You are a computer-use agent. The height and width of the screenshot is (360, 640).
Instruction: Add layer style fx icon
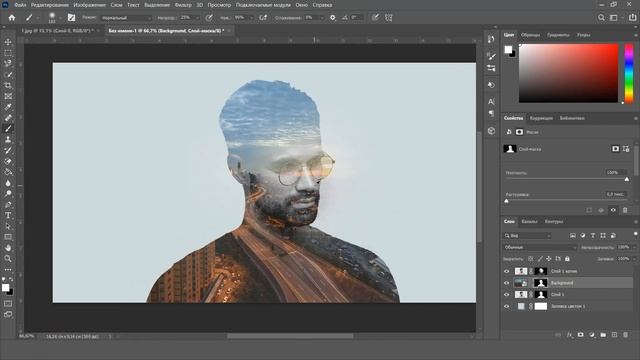(569, 335)
